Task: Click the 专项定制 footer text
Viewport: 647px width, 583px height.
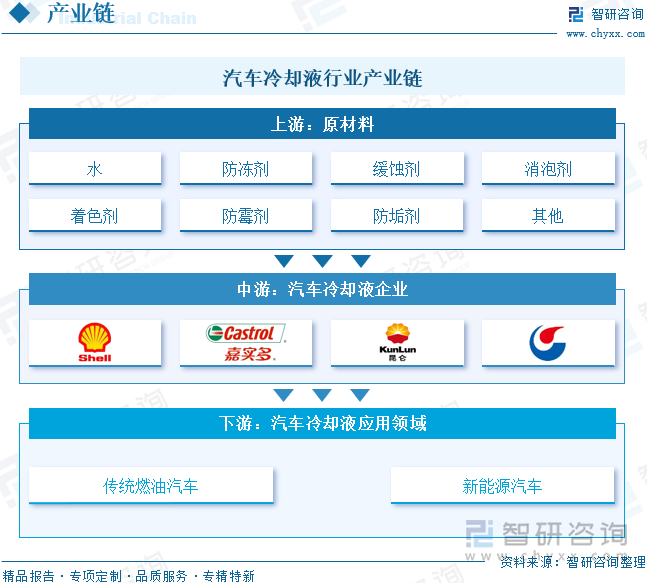Action: pos(95,576)
